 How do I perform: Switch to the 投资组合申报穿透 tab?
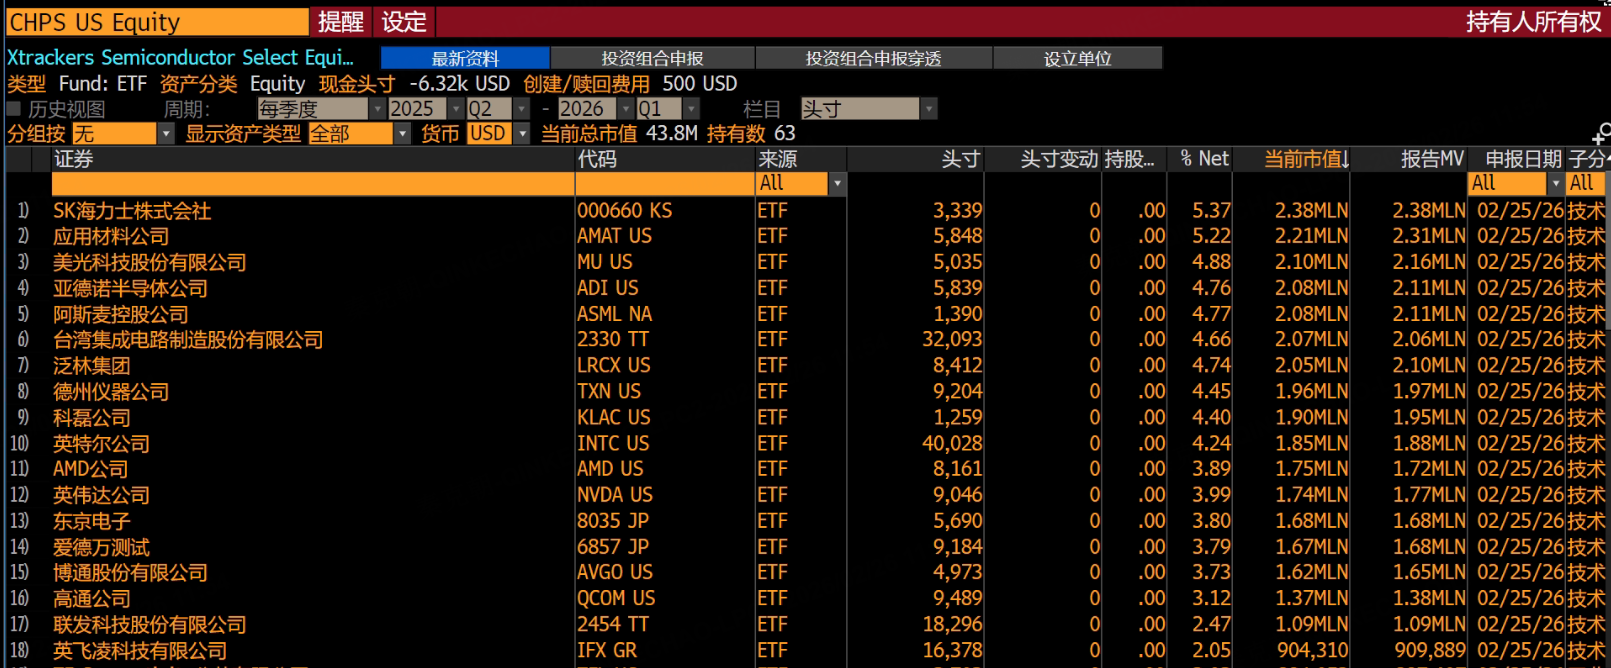click(x=873, y=59)
